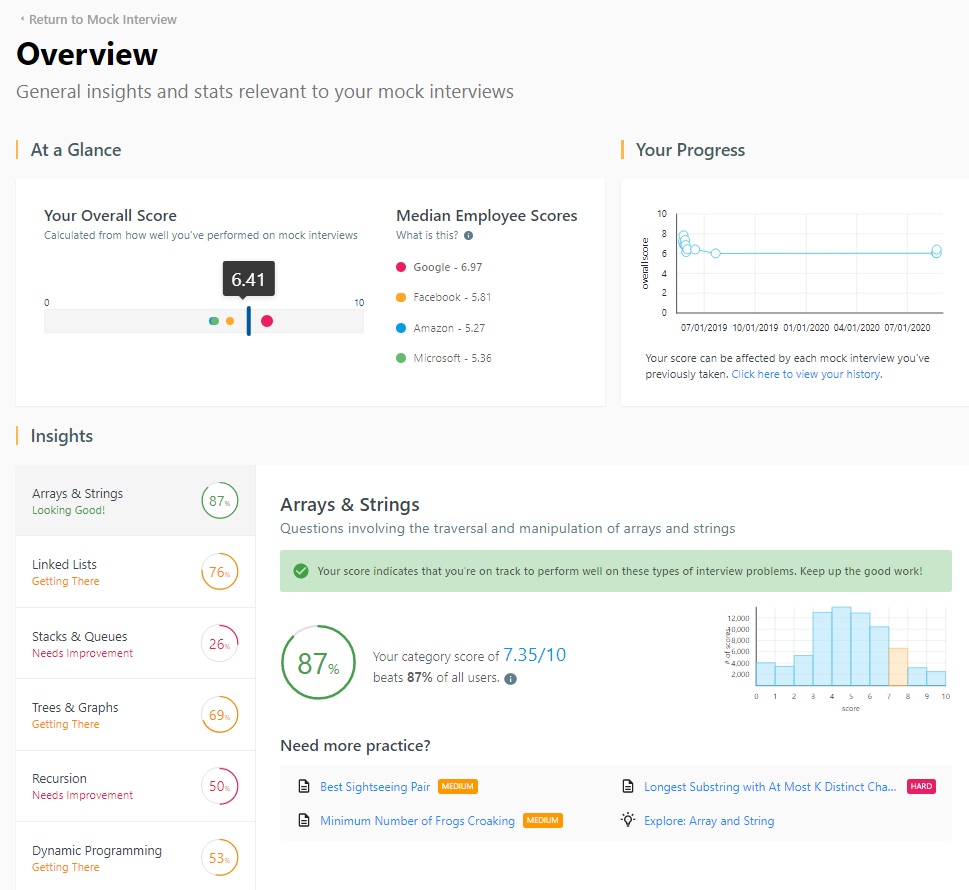Click the 07/01/2019 date label on progress chart

pyautogui.click(x=704, y=328)
